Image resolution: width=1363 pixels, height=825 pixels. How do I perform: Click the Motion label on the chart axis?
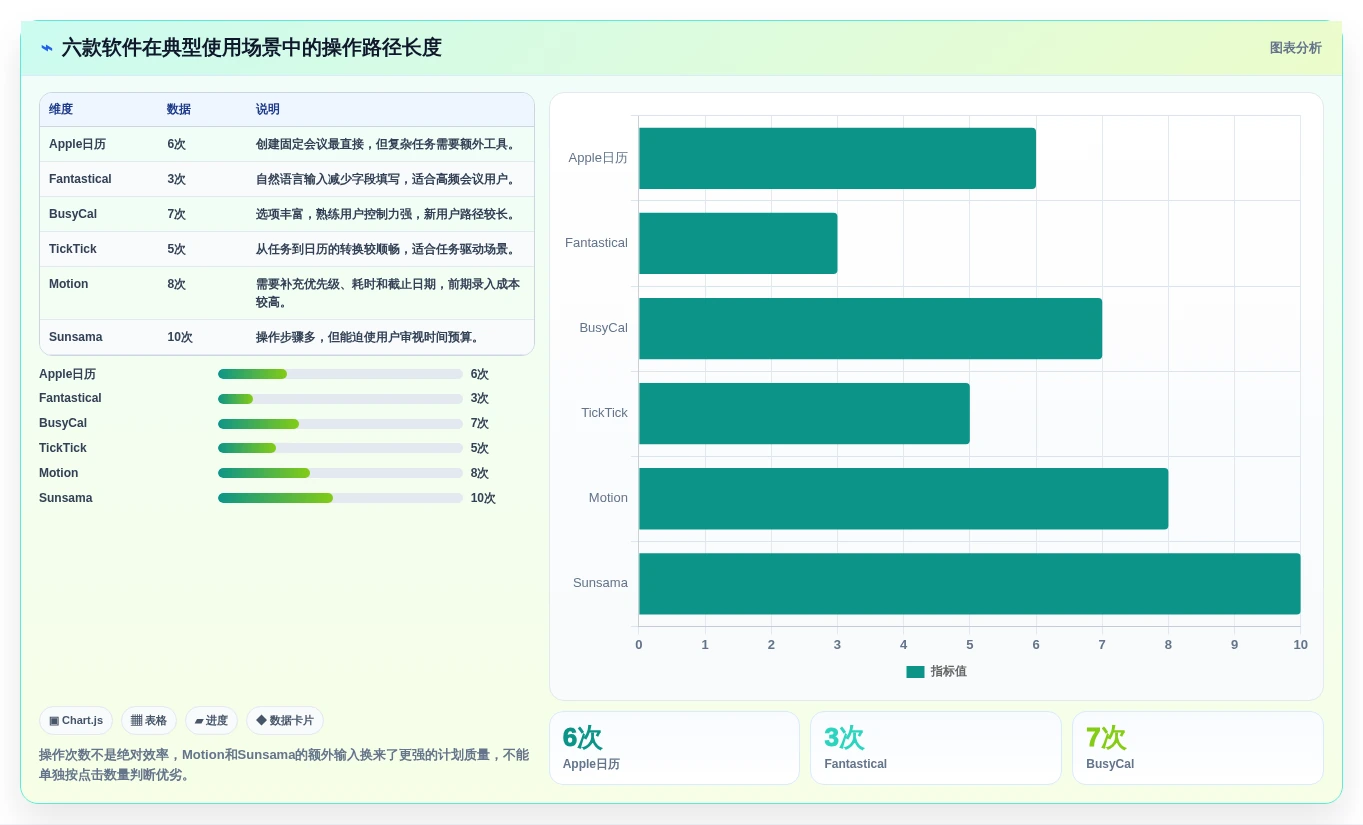point(608,498)
